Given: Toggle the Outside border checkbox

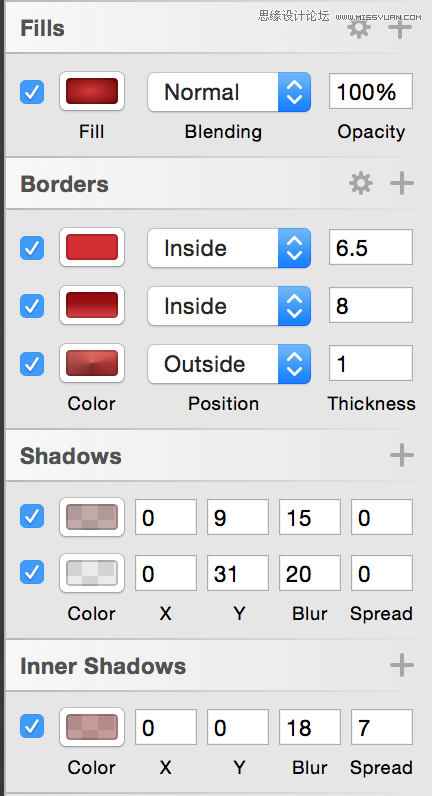Looking at the screenshot, I should tap(32, 364).
